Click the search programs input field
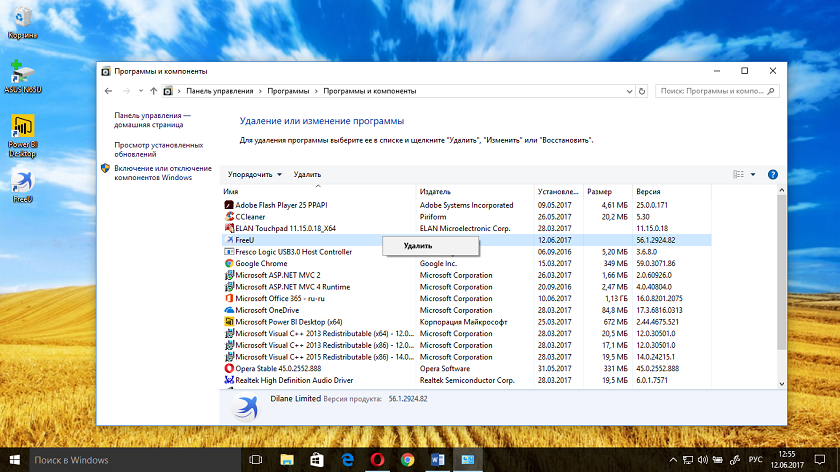Viewport: 840px width, 472px height. tap(717, 91)
